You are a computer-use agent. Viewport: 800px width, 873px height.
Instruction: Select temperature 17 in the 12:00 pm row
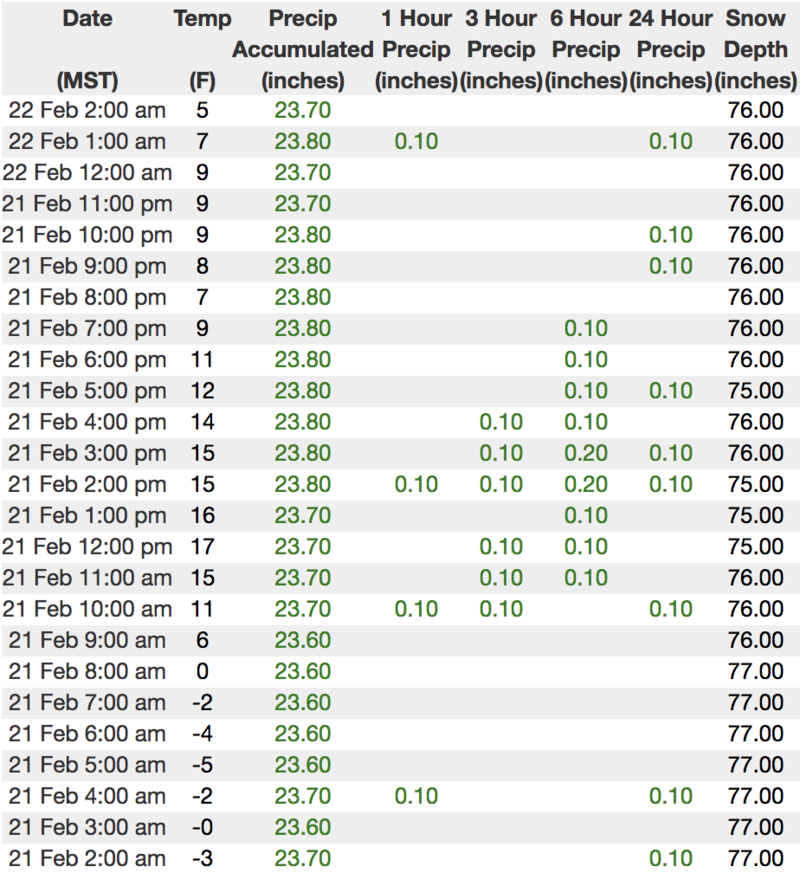203,547
